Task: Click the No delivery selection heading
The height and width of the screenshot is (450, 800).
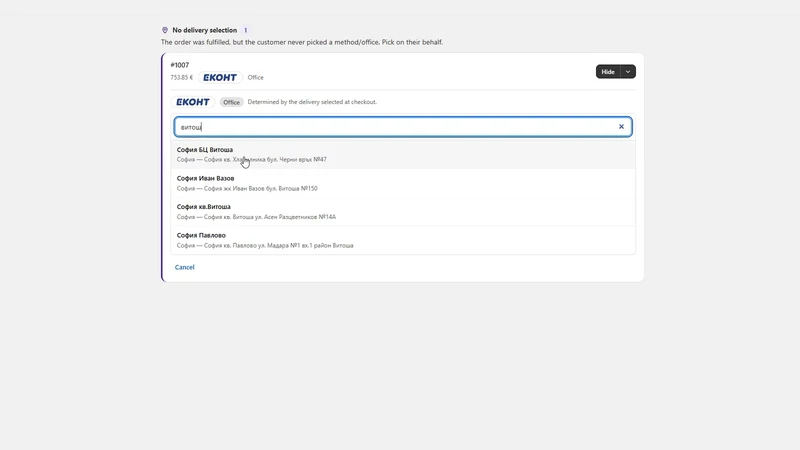Action: pyautogui.click(x=205, y=30)
